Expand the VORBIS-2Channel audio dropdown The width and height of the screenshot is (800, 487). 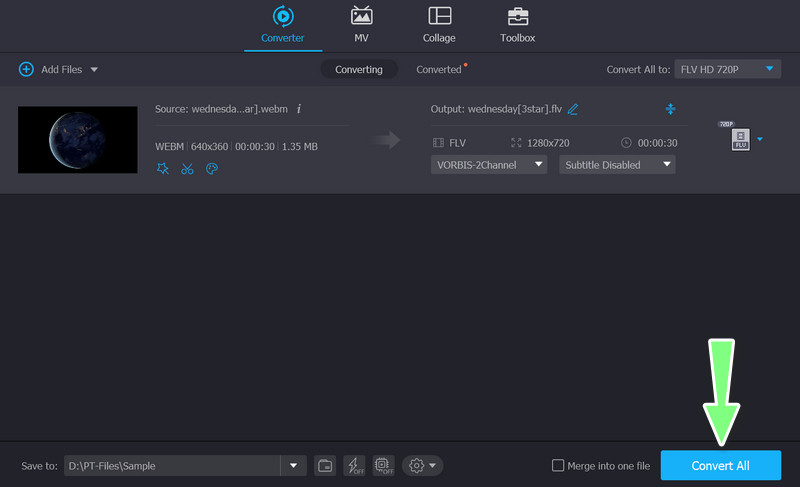pyautogui.click(x=489, y=165)
